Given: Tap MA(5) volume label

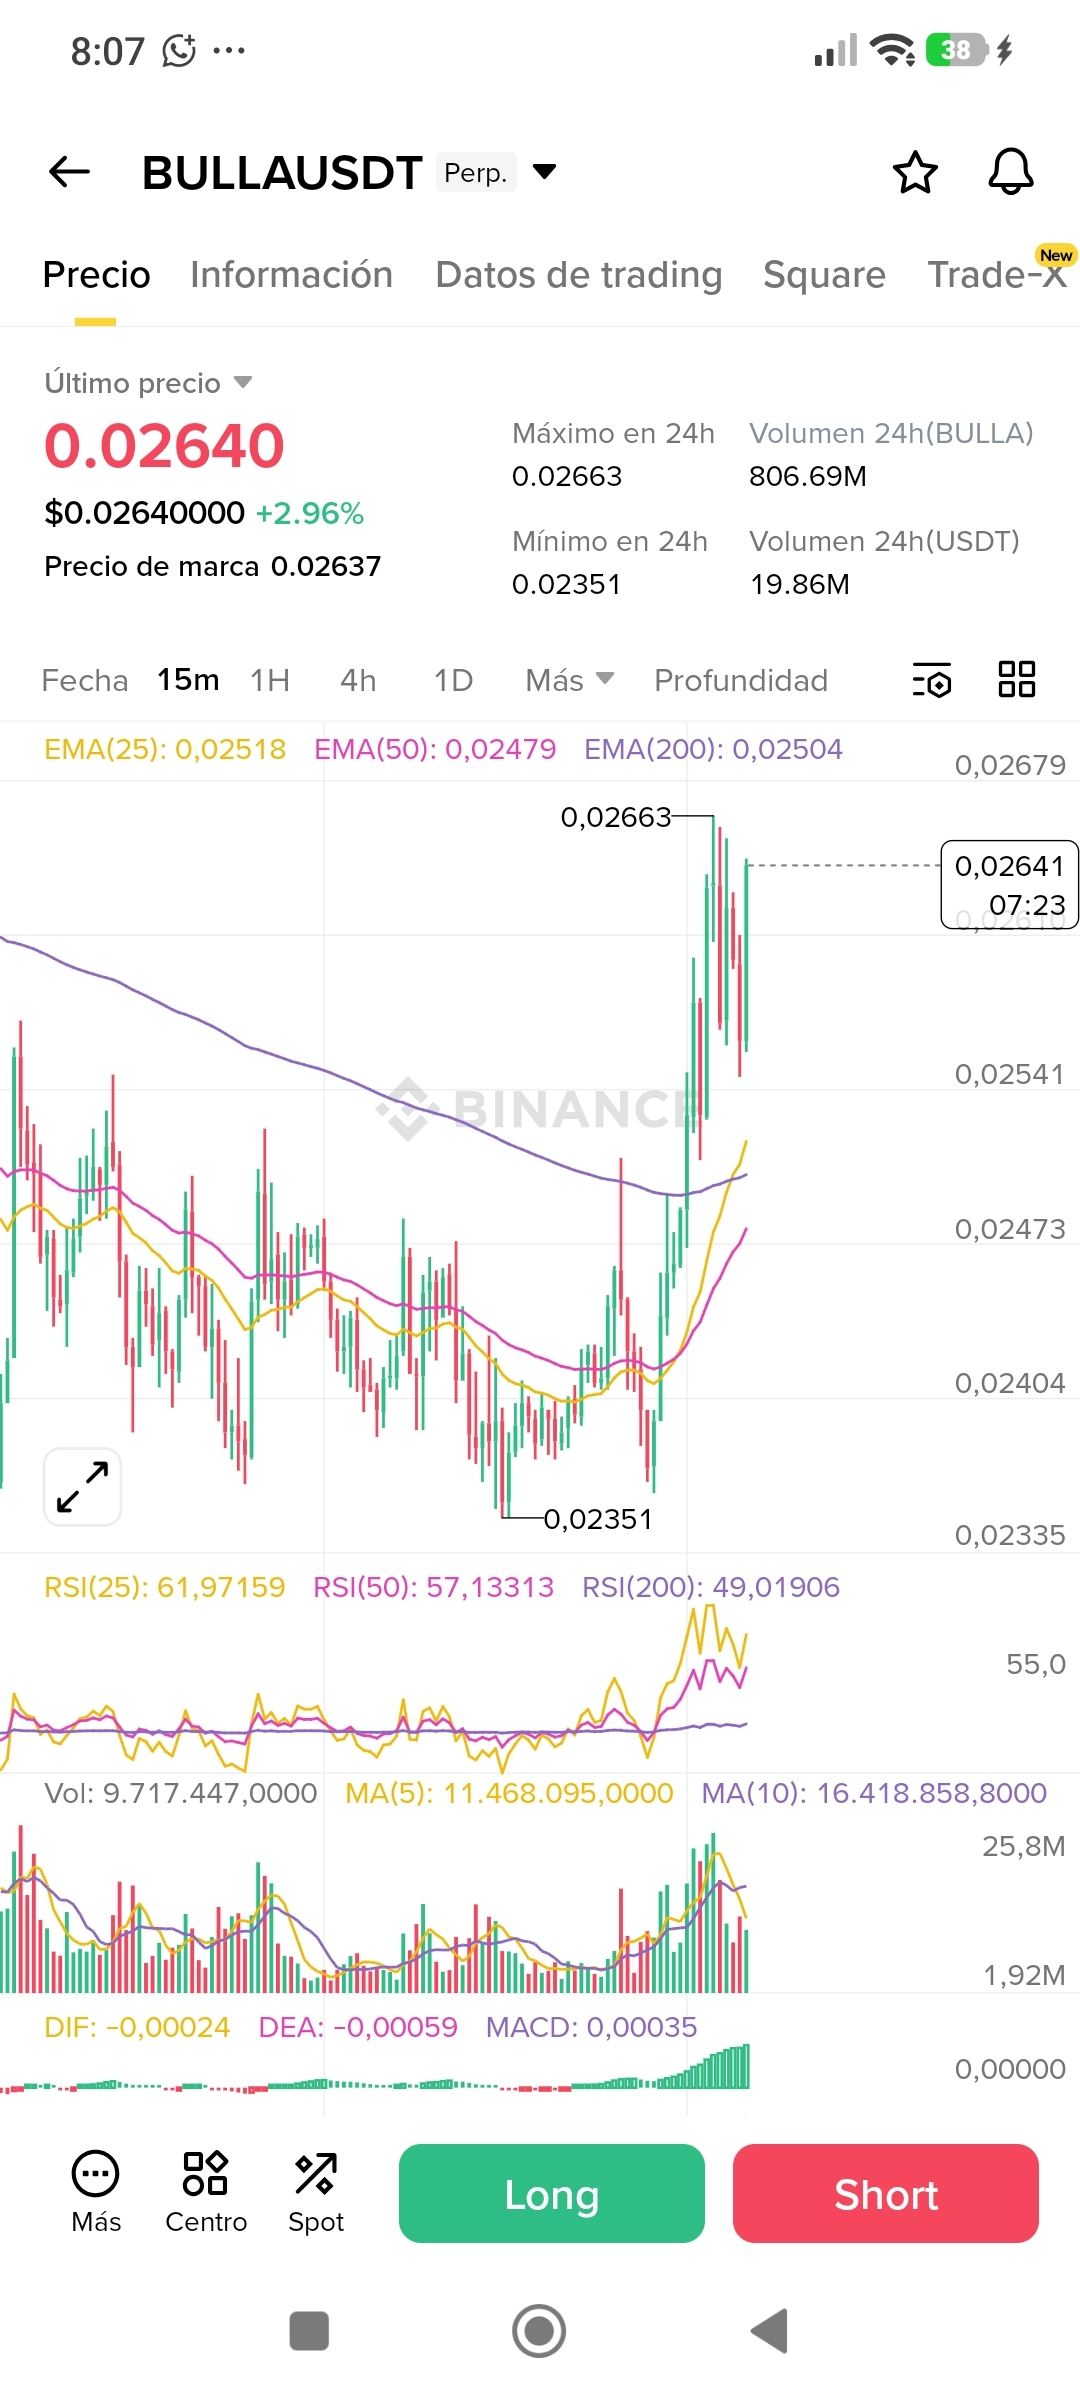Looking at the screenshot, I should (x=509, y=1793).
